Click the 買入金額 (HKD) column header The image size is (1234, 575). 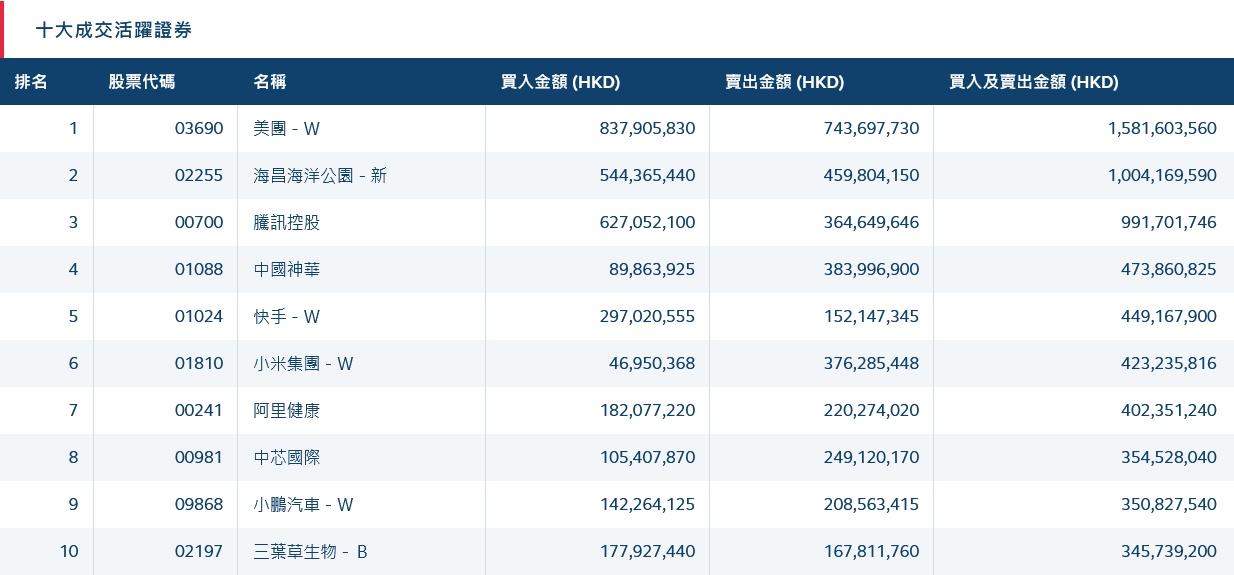[x=560, y=82]
